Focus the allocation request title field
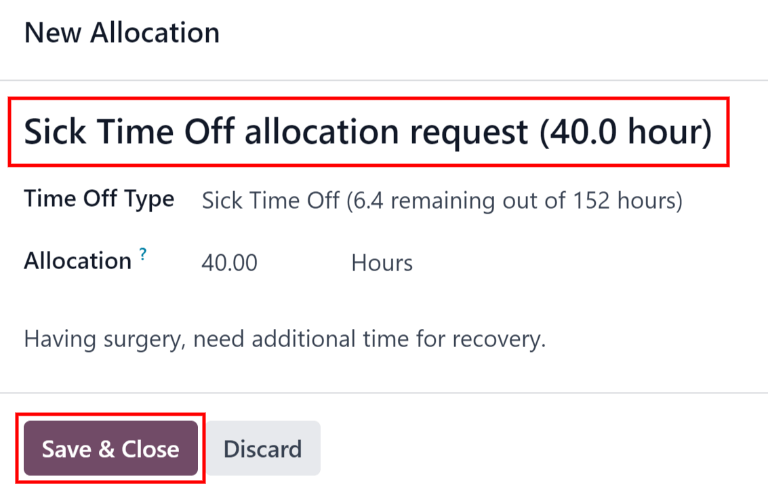This screenshot has width=768, height=497. 368,131
